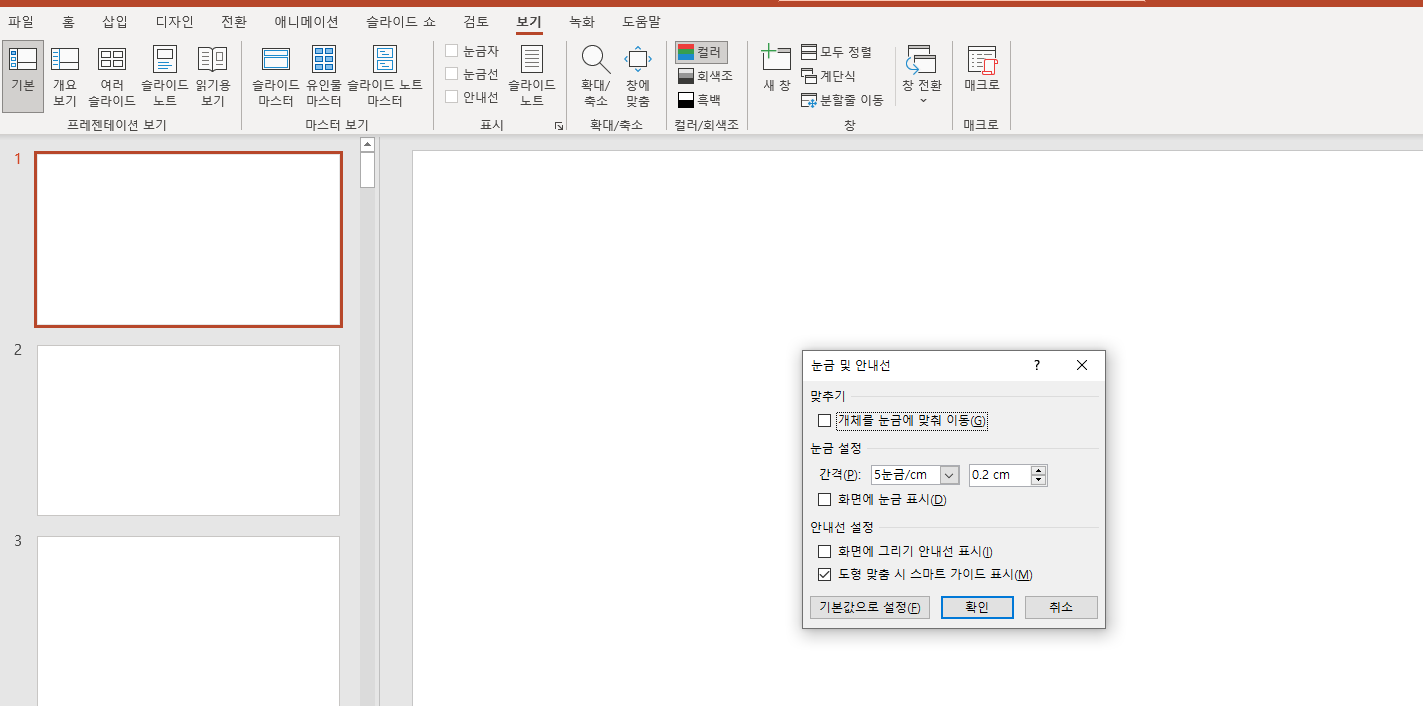
Task: Enable the 눈금자 (ruler) checkbox
Action: 451,50
